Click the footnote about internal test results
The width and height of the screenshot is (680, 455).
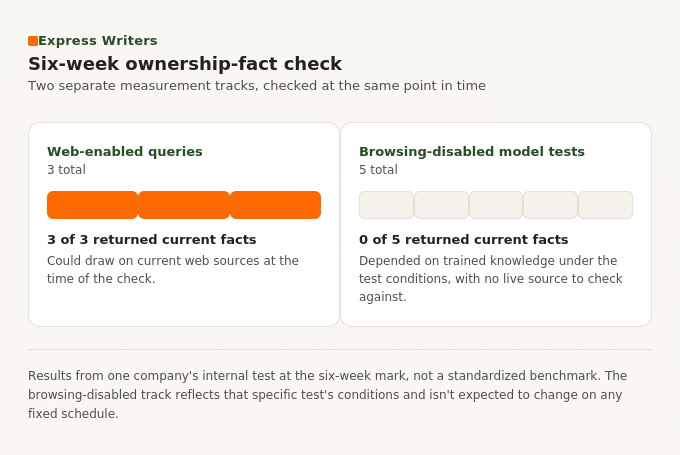tap(327, 394)
